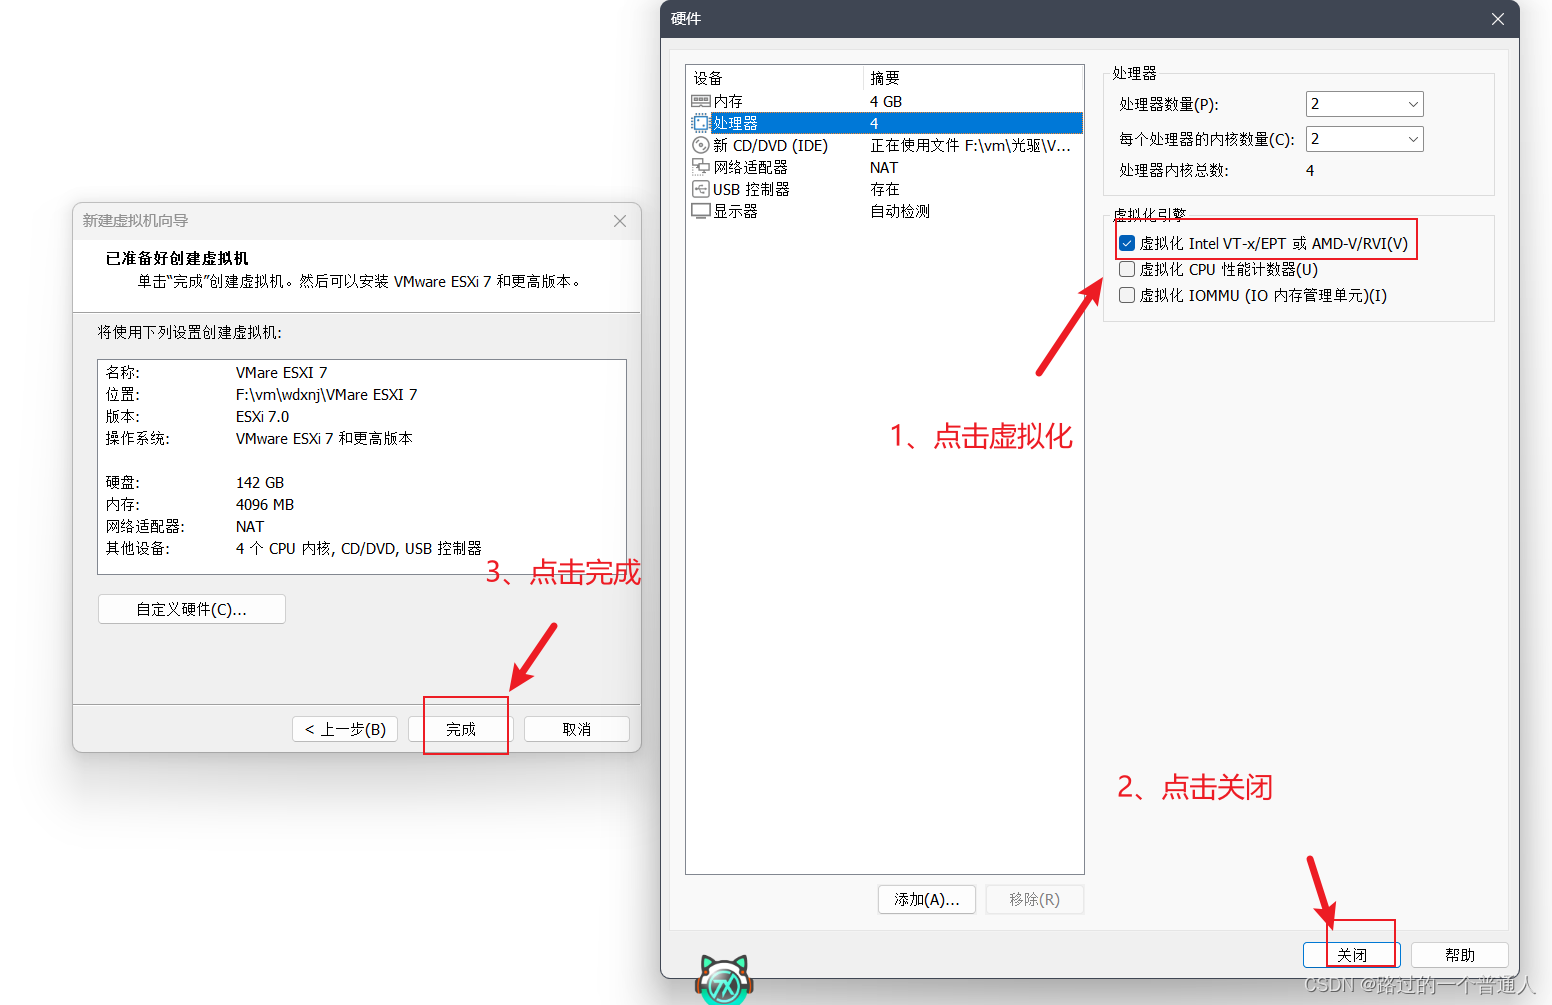Select the 内存 memory row
1552x1005 pixels.
pos(885,101)
